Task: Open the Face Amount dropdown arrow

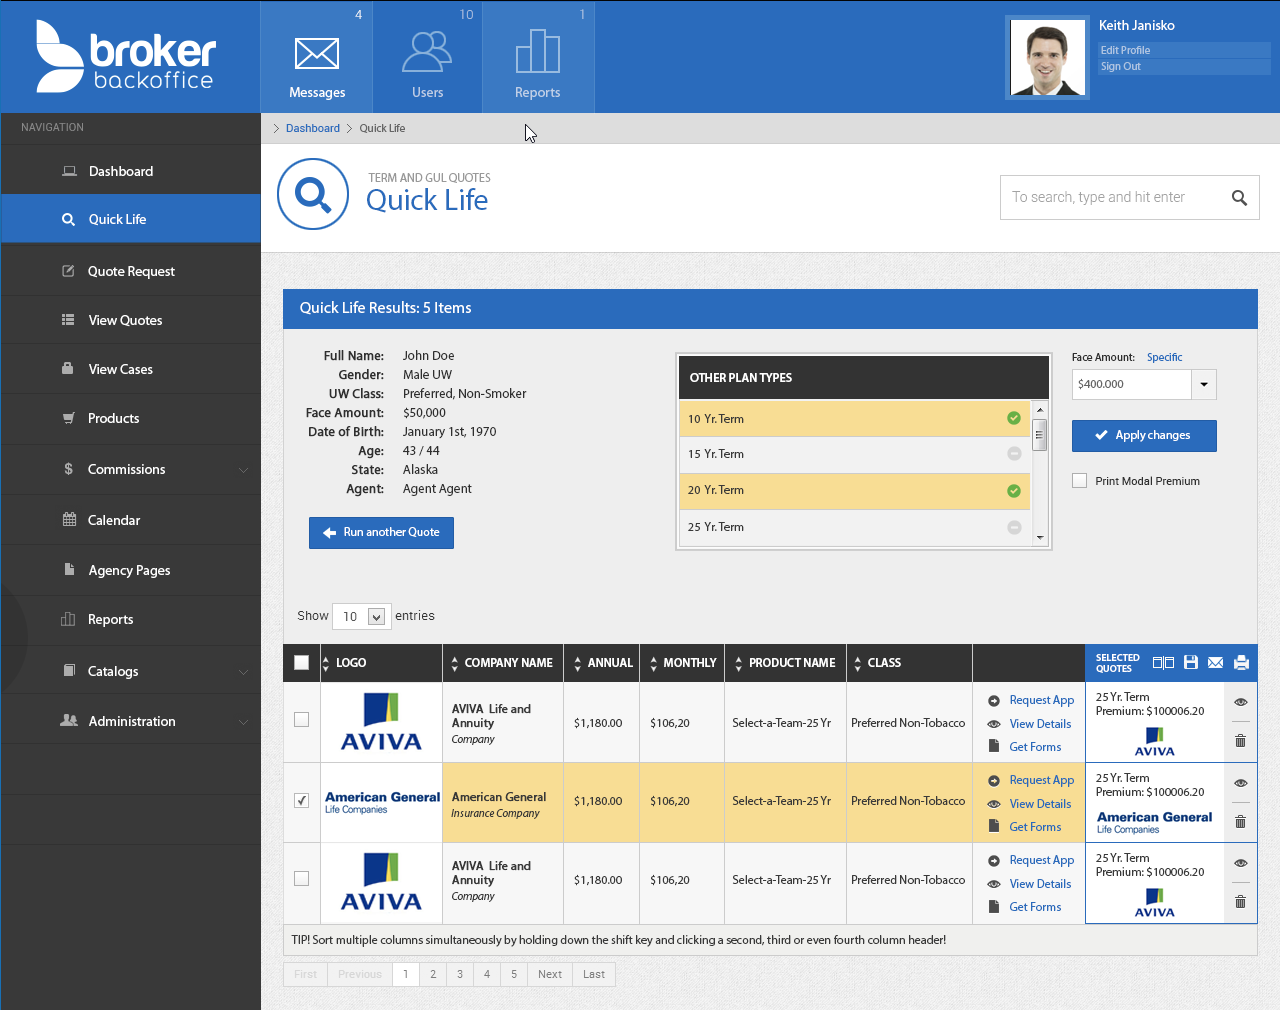Action: tap(1204, 384)
